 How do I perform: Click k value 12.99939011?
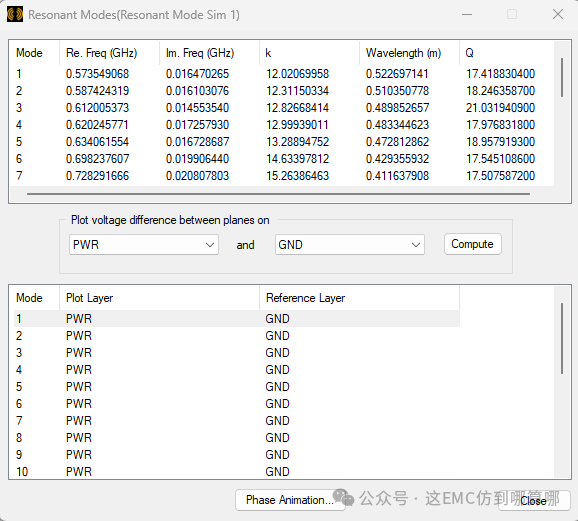pyautogui.click(x=297, y=125)
